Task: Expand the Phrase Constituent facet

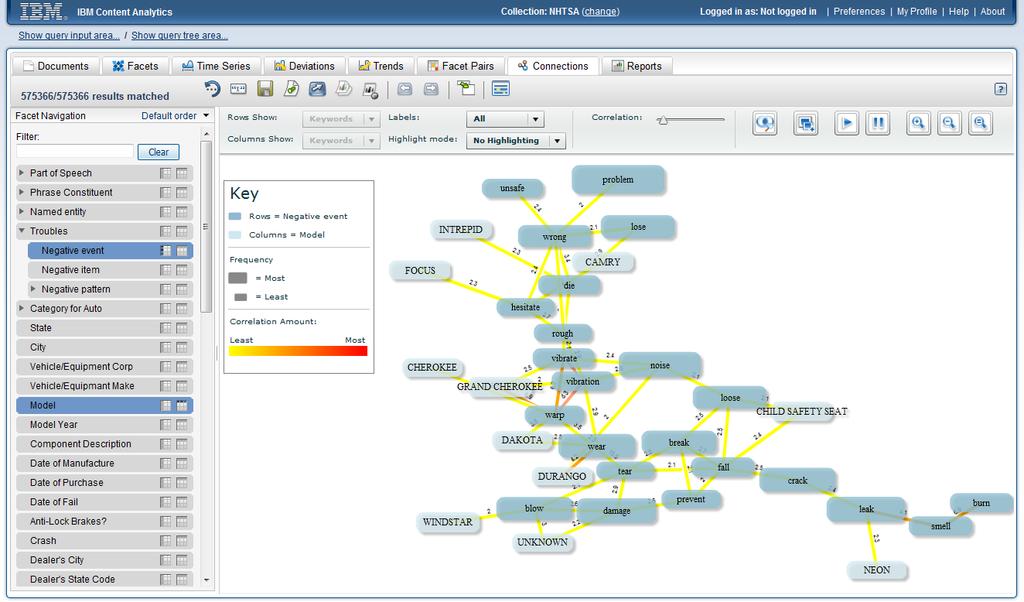Action: (22, 193)
